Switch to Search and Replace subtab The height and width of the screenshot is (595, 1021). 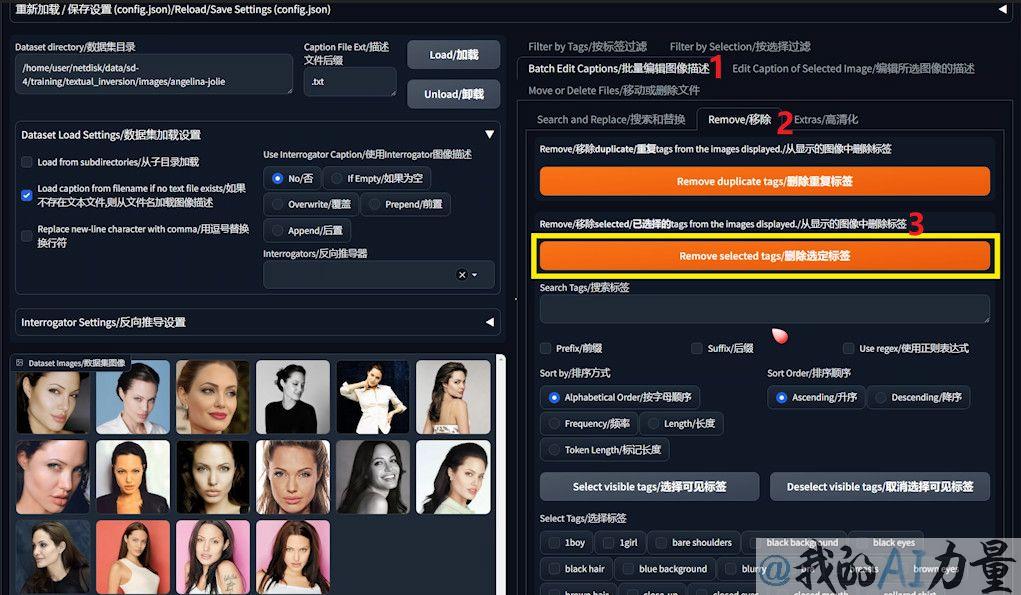(611, 119)
